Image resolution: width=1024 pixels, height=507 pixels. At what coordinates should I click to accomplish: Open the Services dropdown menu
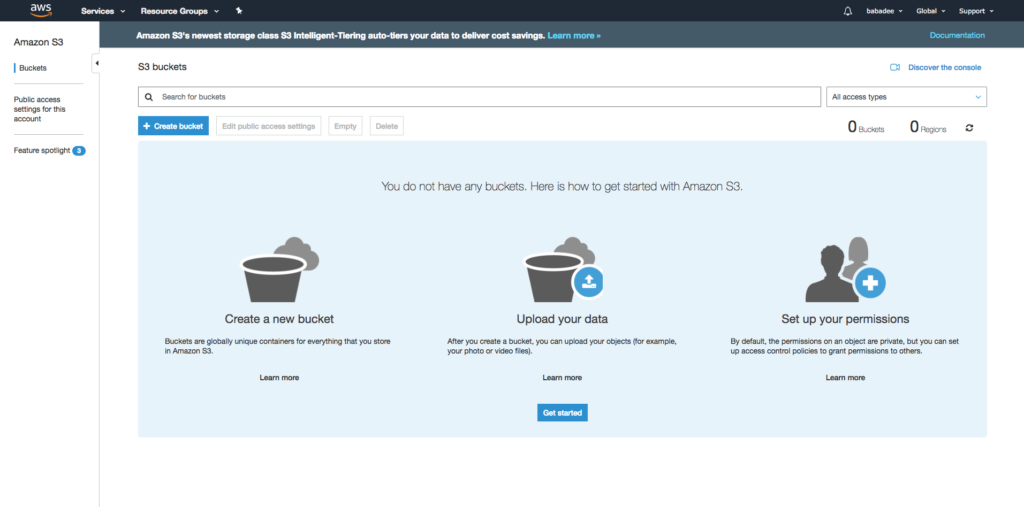coord(103,11)
